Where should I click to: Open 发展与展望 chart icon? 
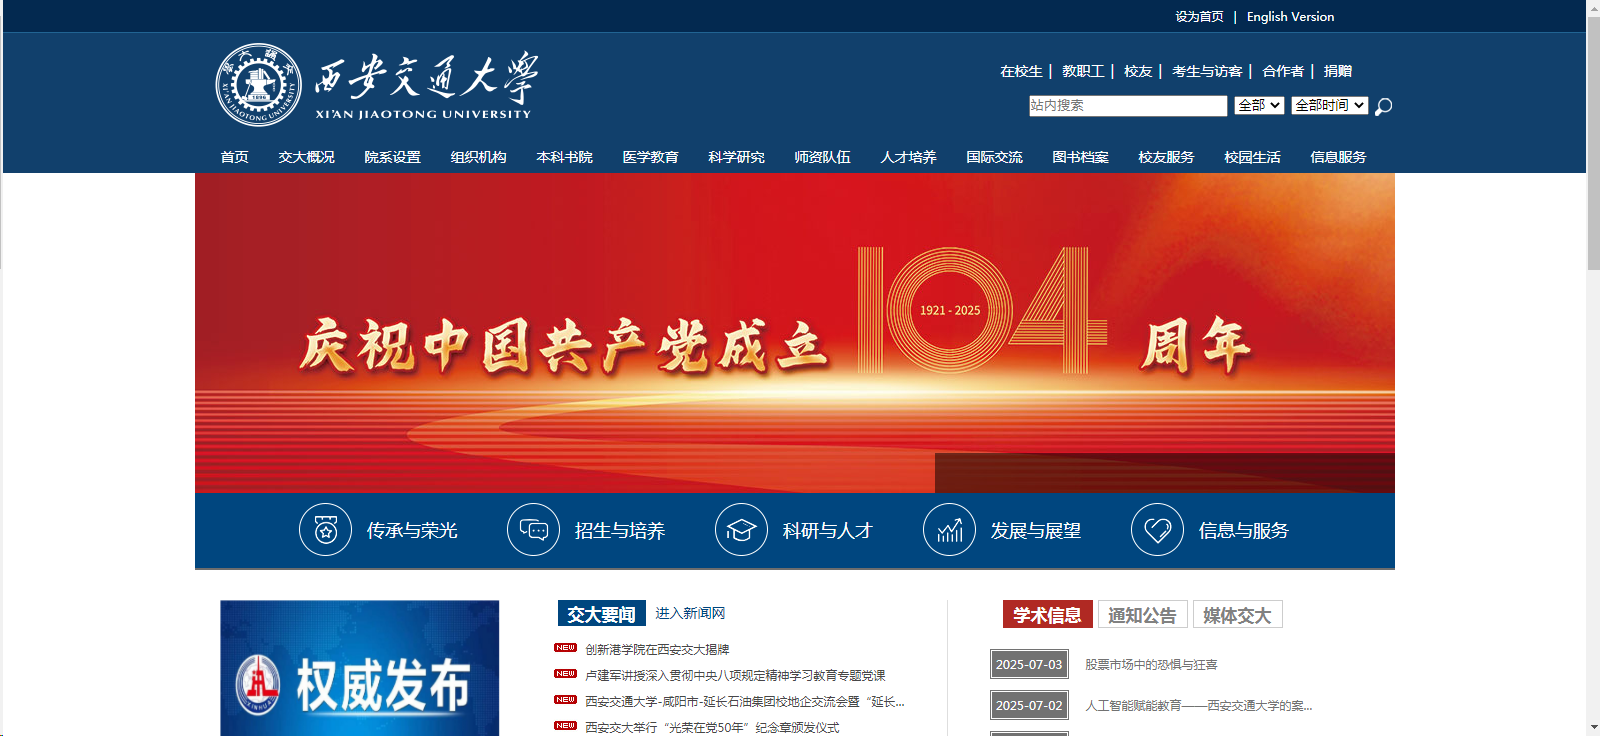(949, 529)
